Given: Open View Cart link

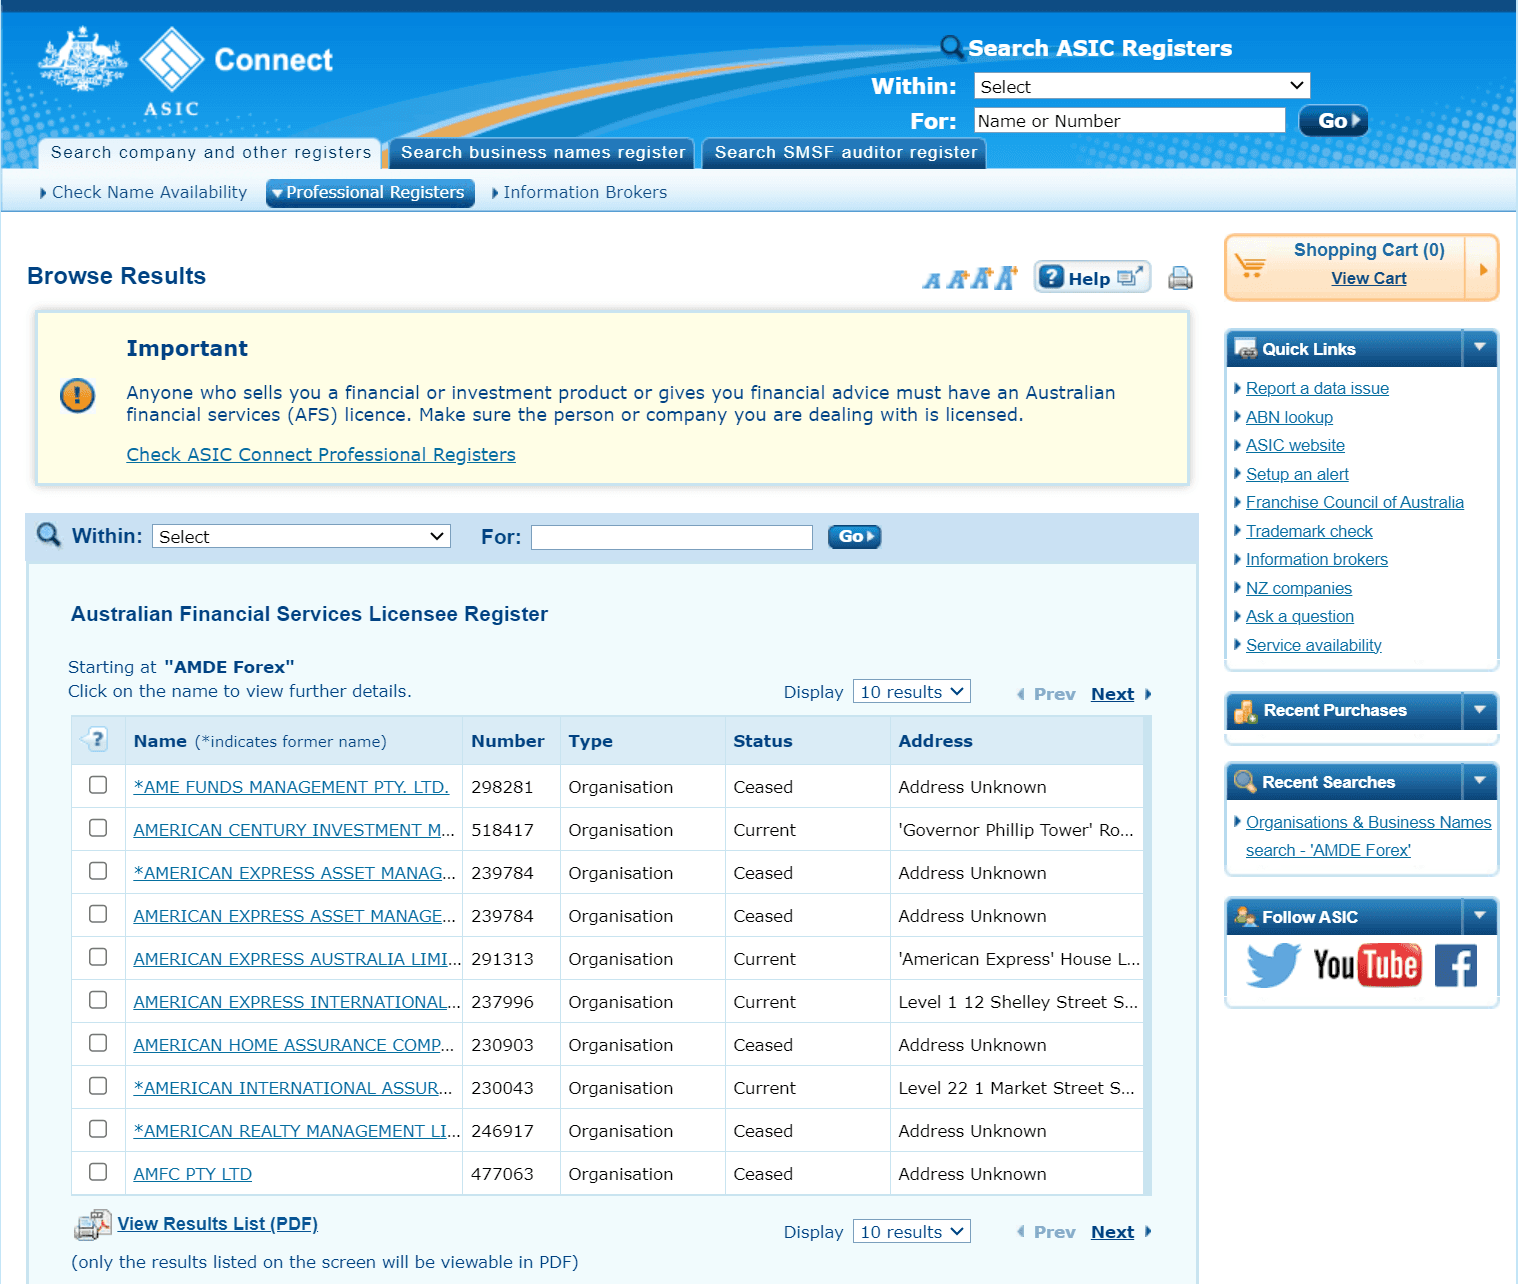Looking at the screenshot, I should pyautogui.click(x=1369, y=279).
